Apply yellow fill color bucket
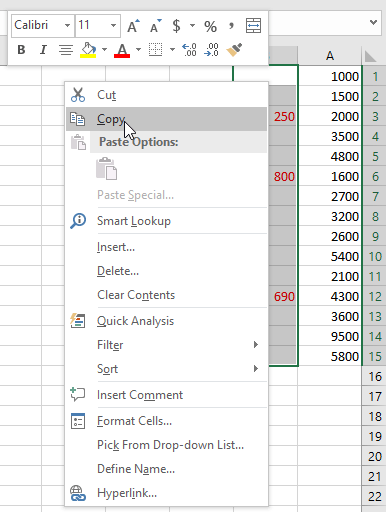This screenshot has width=386, height=512. [88, 50]
